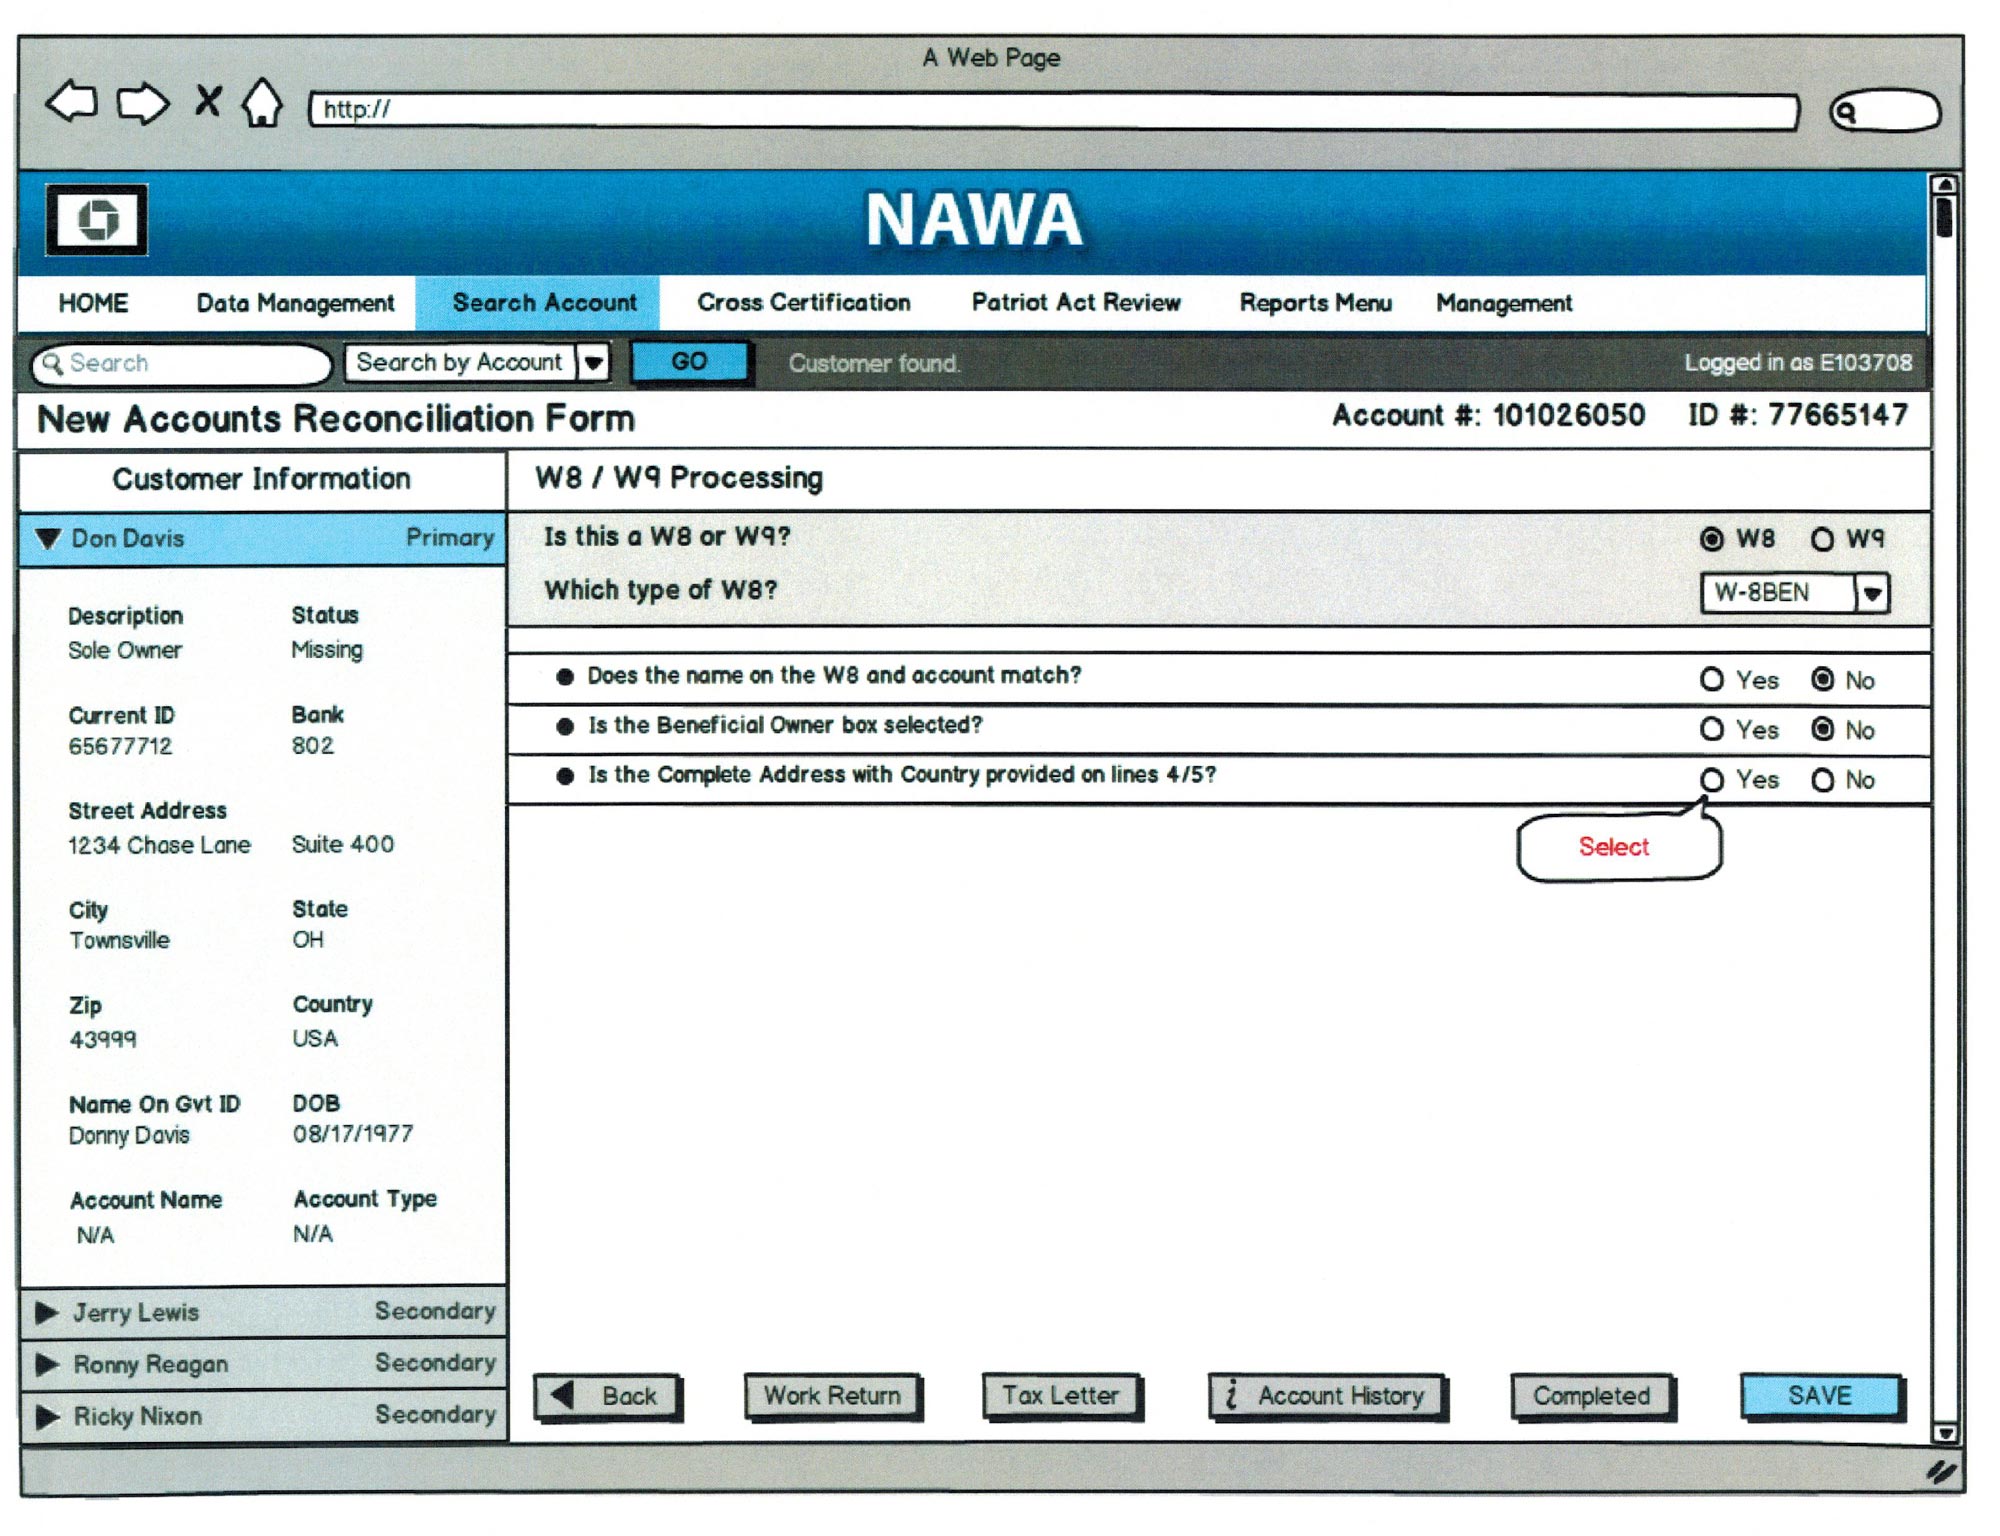
Task: Click the Tax Letter button
Action: coord(1060,1396)
